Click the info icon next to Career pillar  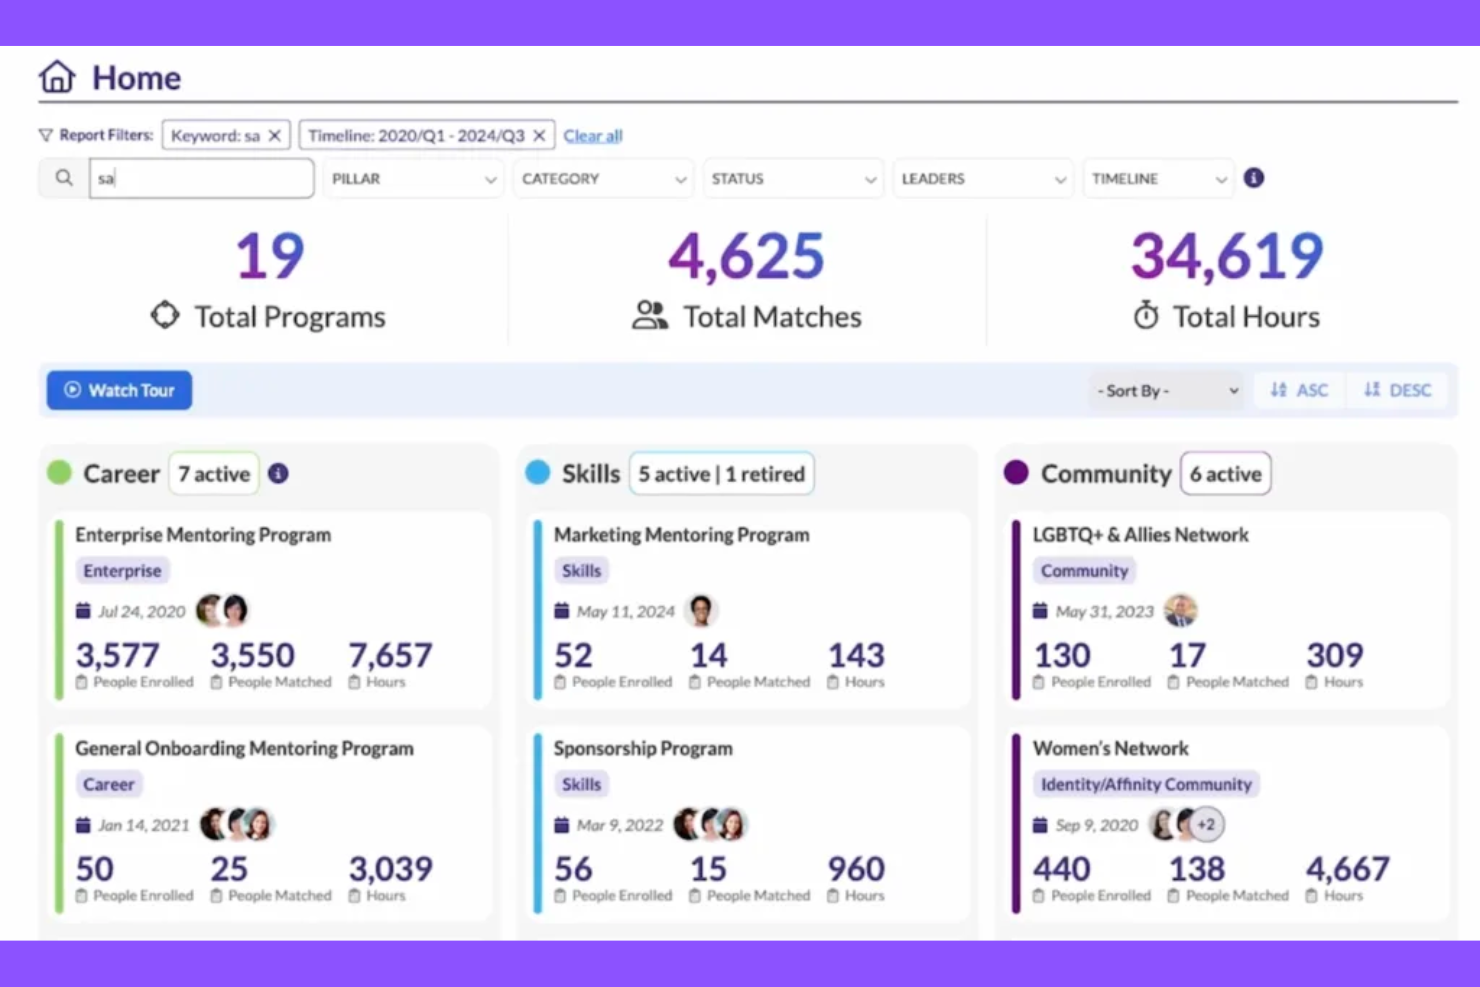click(278, 473)
